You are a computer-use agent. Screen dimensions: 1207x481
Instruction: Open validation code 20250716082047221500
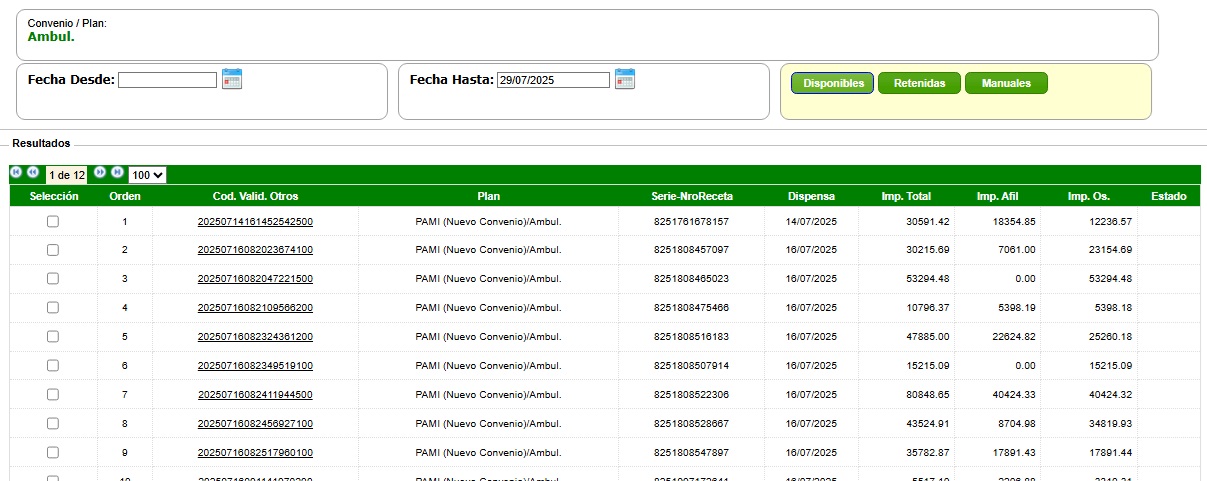(x=255, y=279)
